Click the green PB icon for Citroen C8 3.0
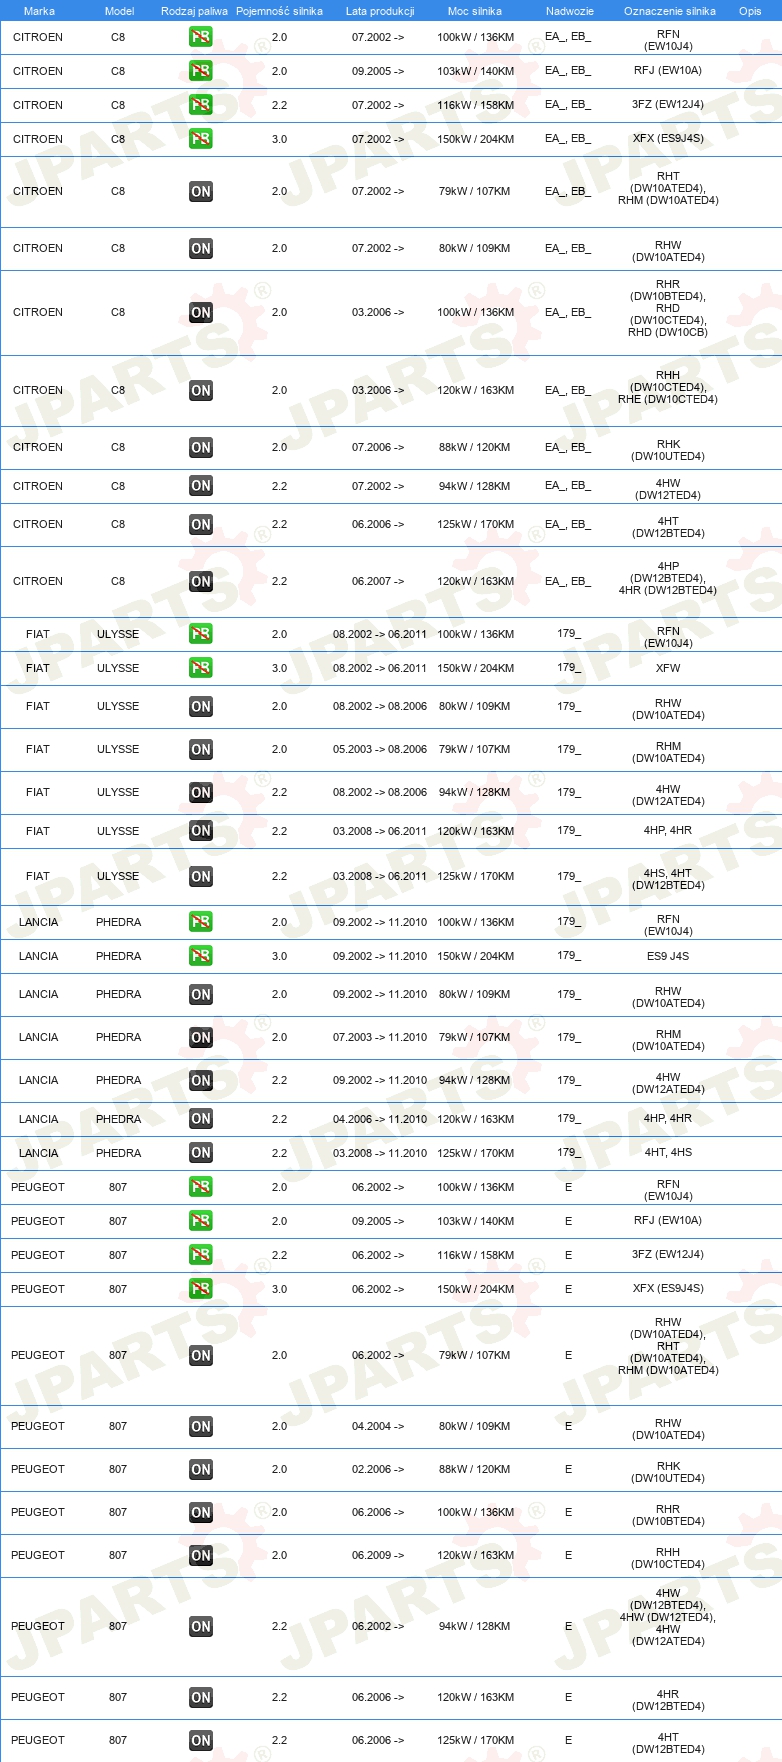The image size is (782, 1762). [x=201, y=139]
